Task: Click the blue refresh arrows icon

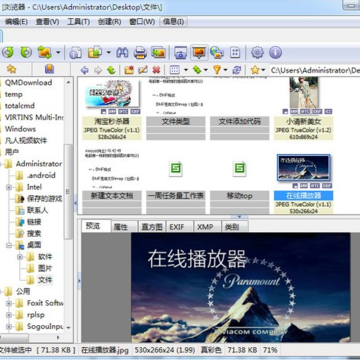Action: pyautogui.click(x=237, y=70)
